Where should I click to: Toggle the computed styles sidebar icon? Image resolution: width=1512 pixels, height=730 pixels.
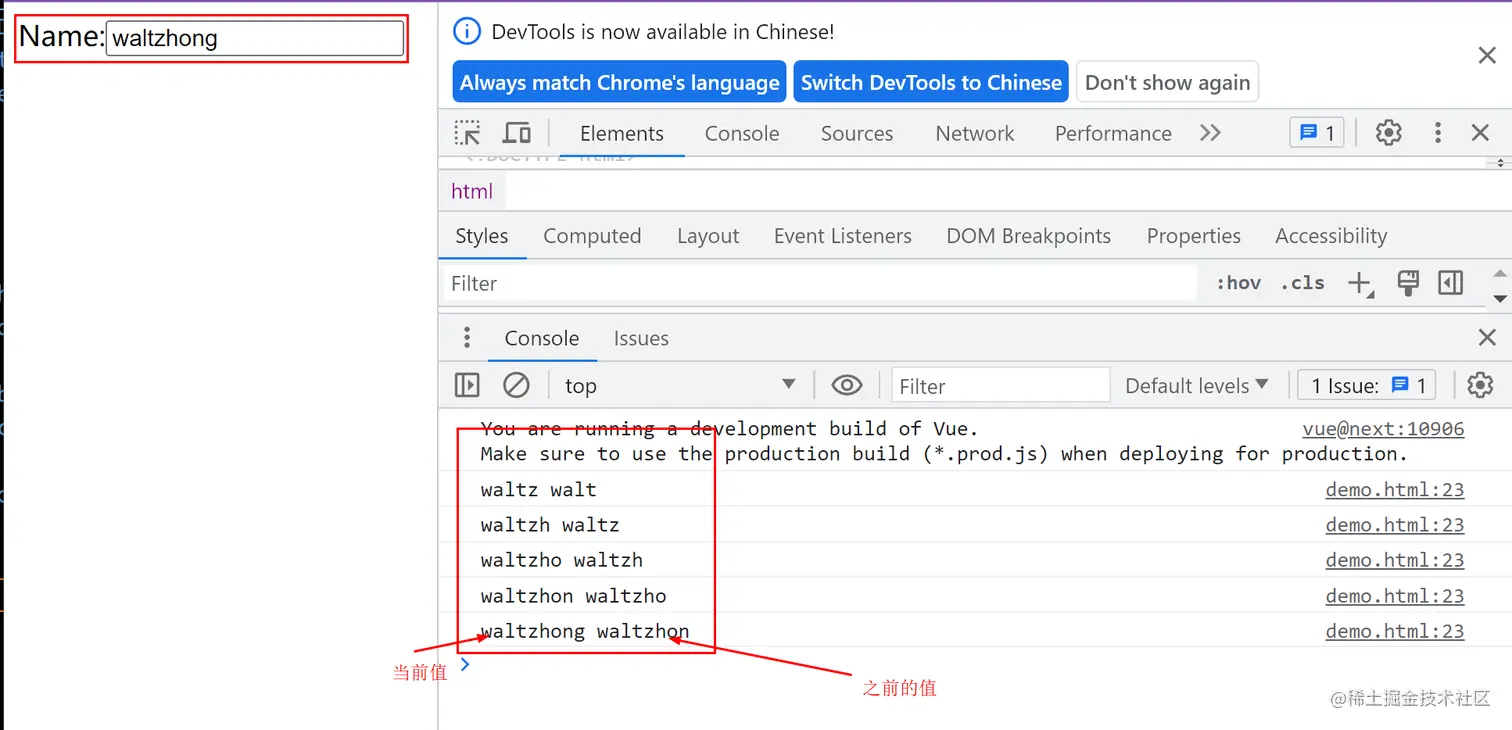[1450, 283]
